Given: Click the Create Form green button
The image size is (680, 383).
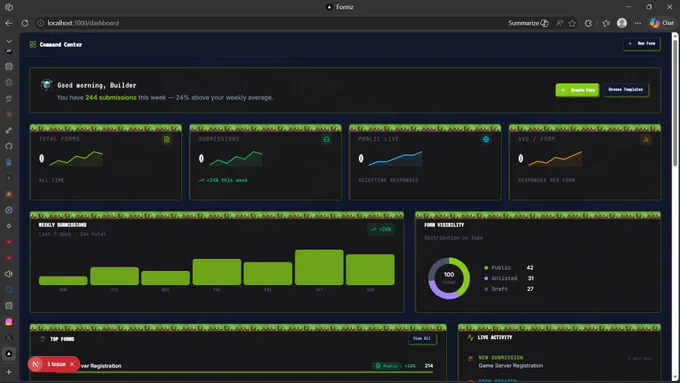Looking at the screenshot, I should 577,90.
